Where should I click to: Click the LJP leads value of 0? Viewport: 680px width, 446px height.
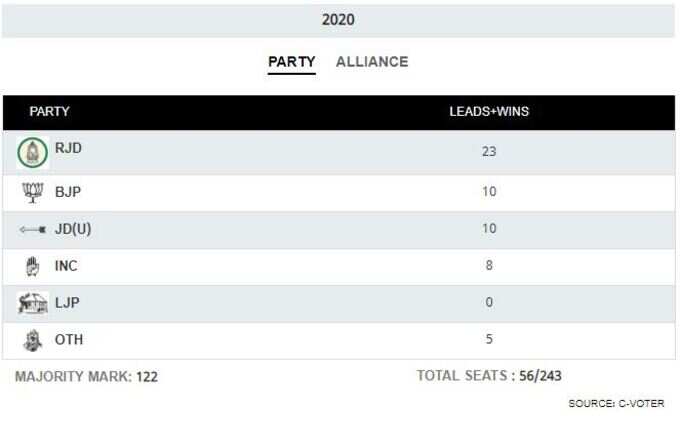(489, 302)
